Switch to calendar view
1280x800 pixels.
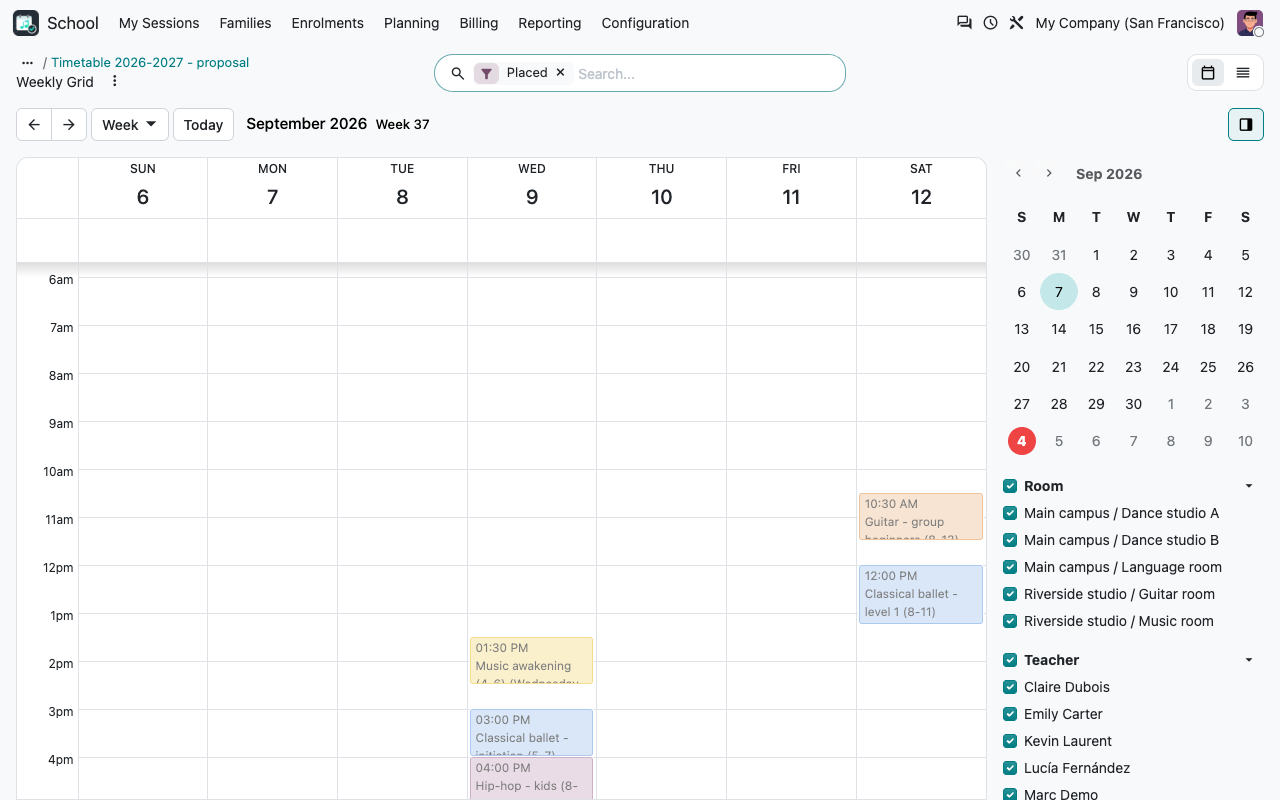(1208, 73)
